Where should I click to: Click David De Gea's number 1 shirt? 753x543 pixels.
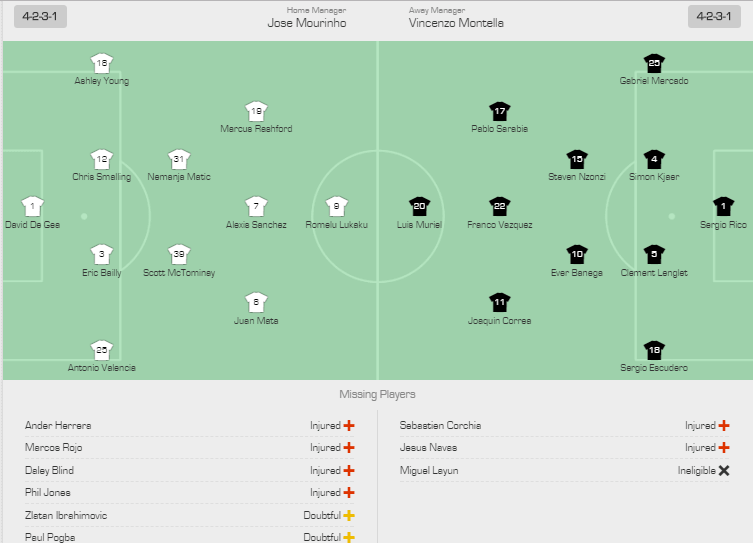pyautogui.click(x=32, y=207)
